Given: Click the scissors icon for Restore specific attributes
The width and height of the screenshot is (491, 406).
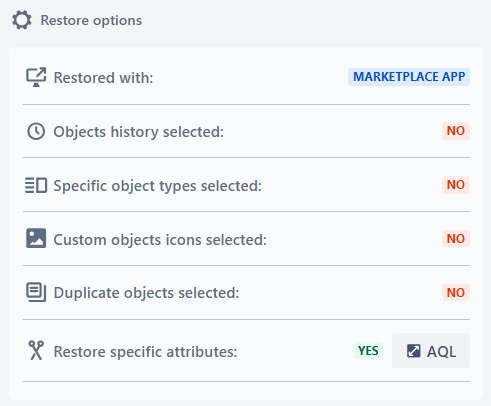Looking at the screenshot, I should tap(36, 350).
